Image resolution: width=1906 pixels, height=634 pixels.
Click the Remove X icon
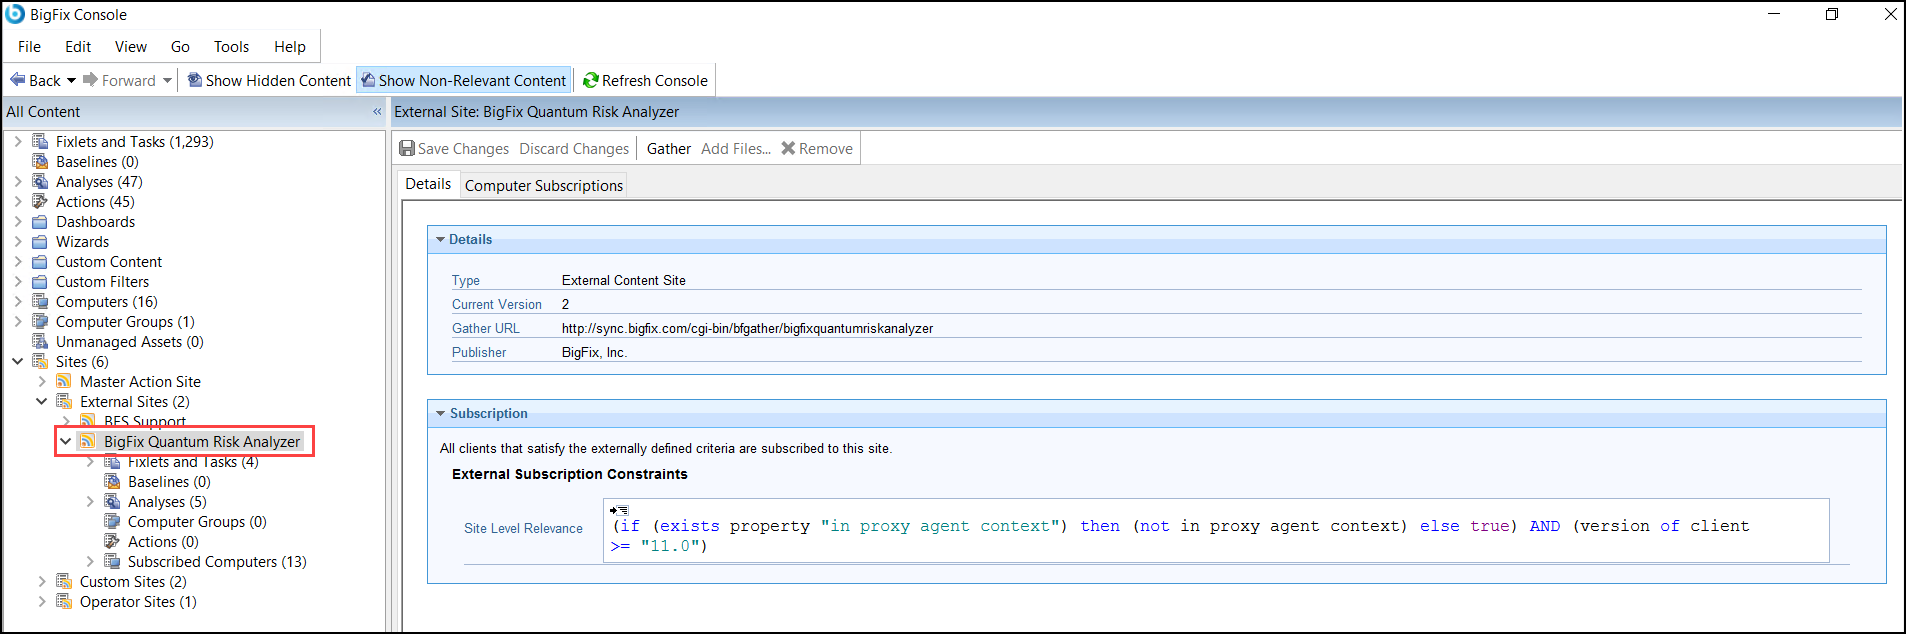(788, 148)
